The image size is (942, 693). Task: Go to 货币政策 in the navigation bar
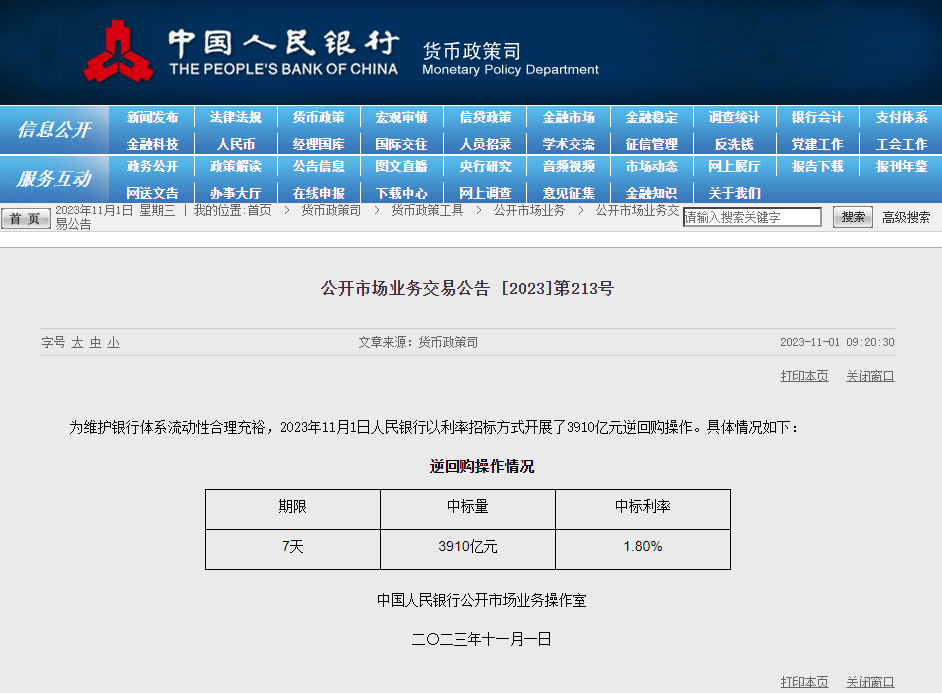tap(318, 118)
